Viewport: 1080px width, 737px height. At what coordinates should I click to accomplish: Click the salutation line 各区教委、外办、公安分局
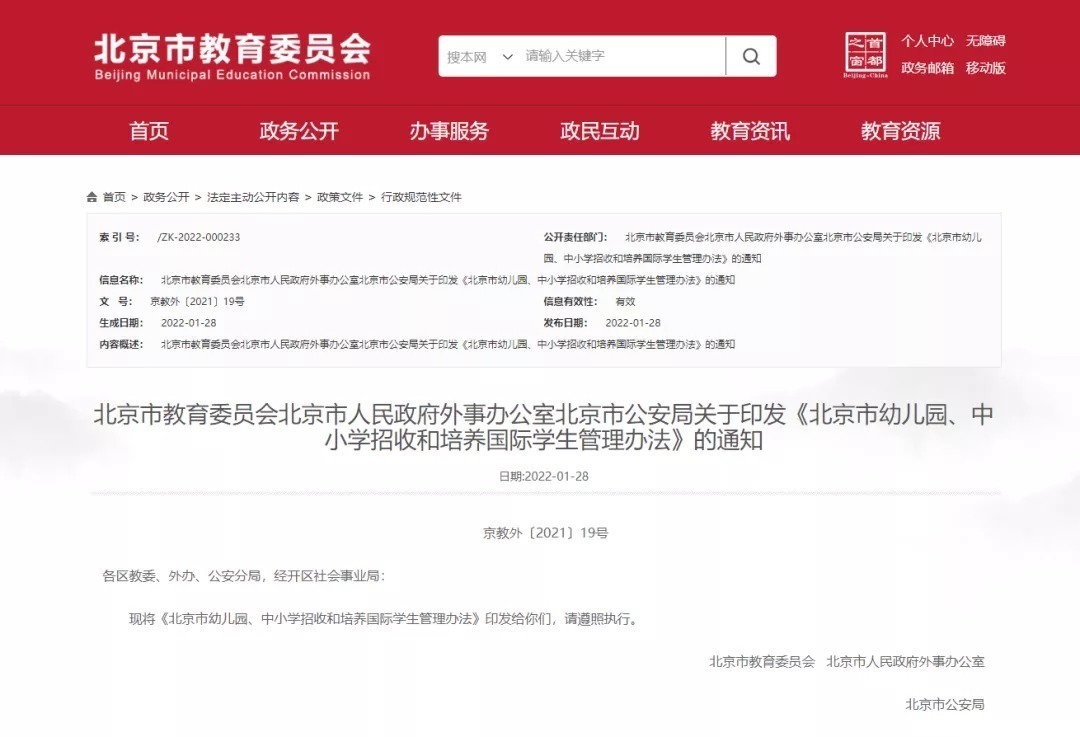(244, 576)
